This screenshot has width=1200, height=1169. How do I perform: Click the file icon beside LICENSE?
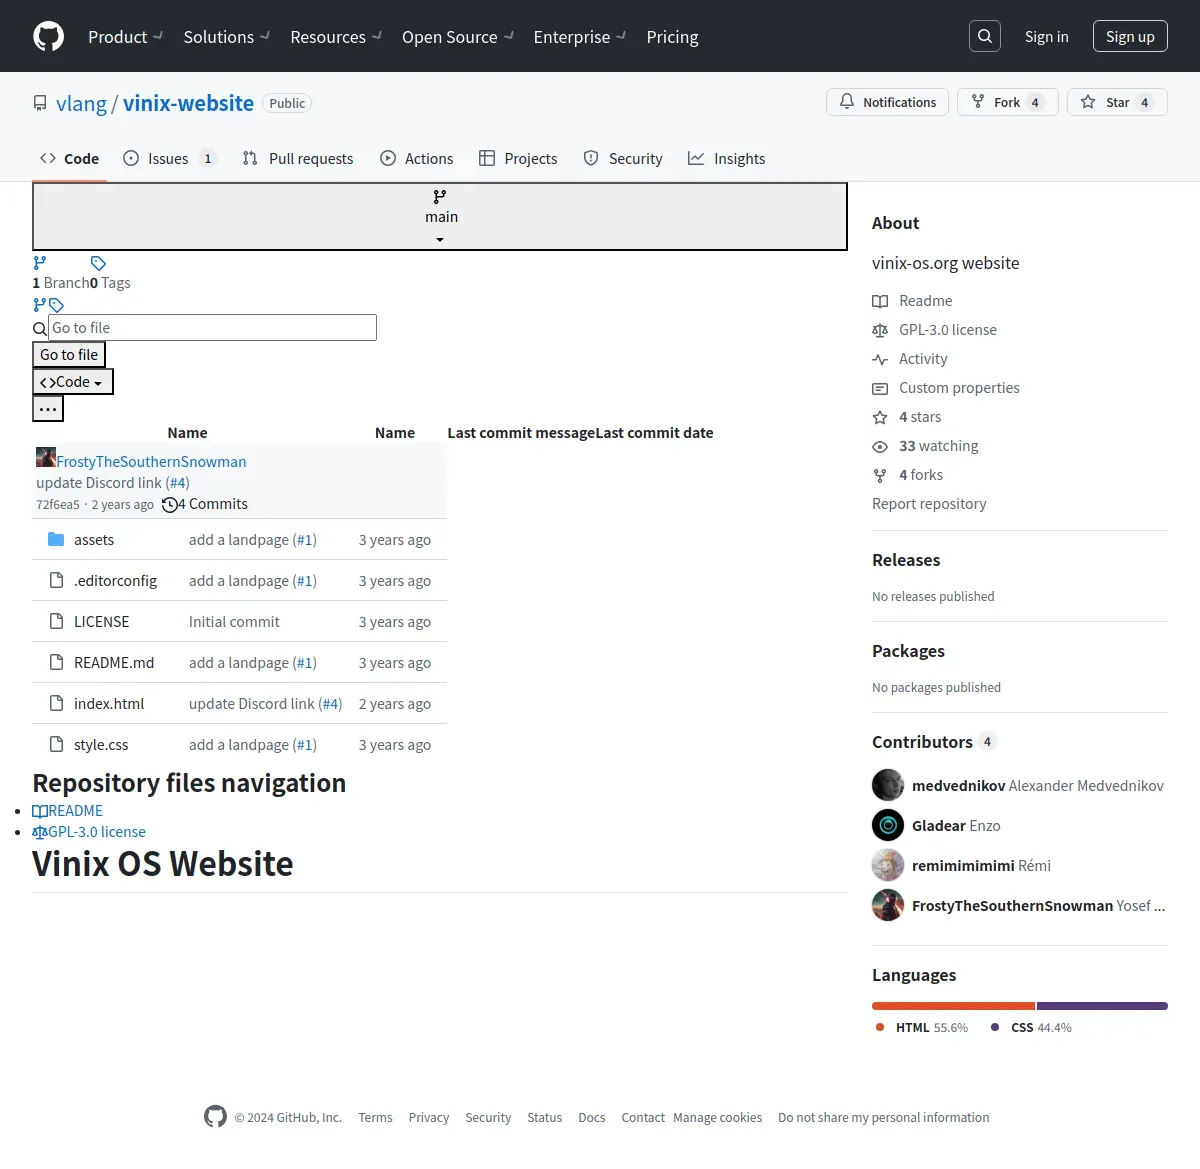point(57,622)
